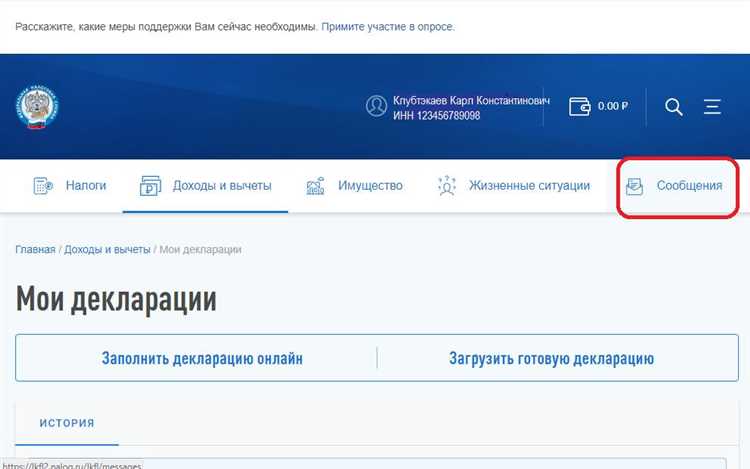Click the Налоги calculator icon
750x469 pixels.
point(43,185)
